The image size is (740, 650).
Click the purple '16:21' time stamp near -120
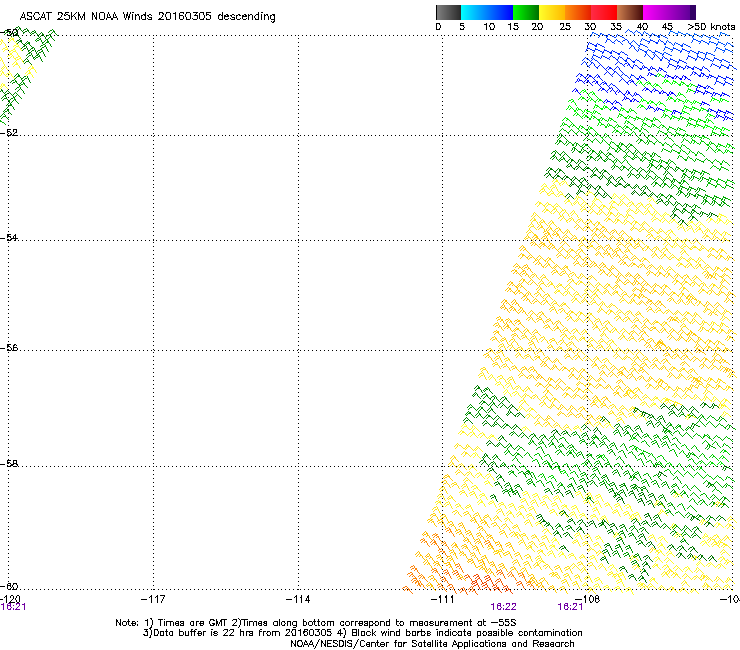pyautogui.click(x=13, y=607)
